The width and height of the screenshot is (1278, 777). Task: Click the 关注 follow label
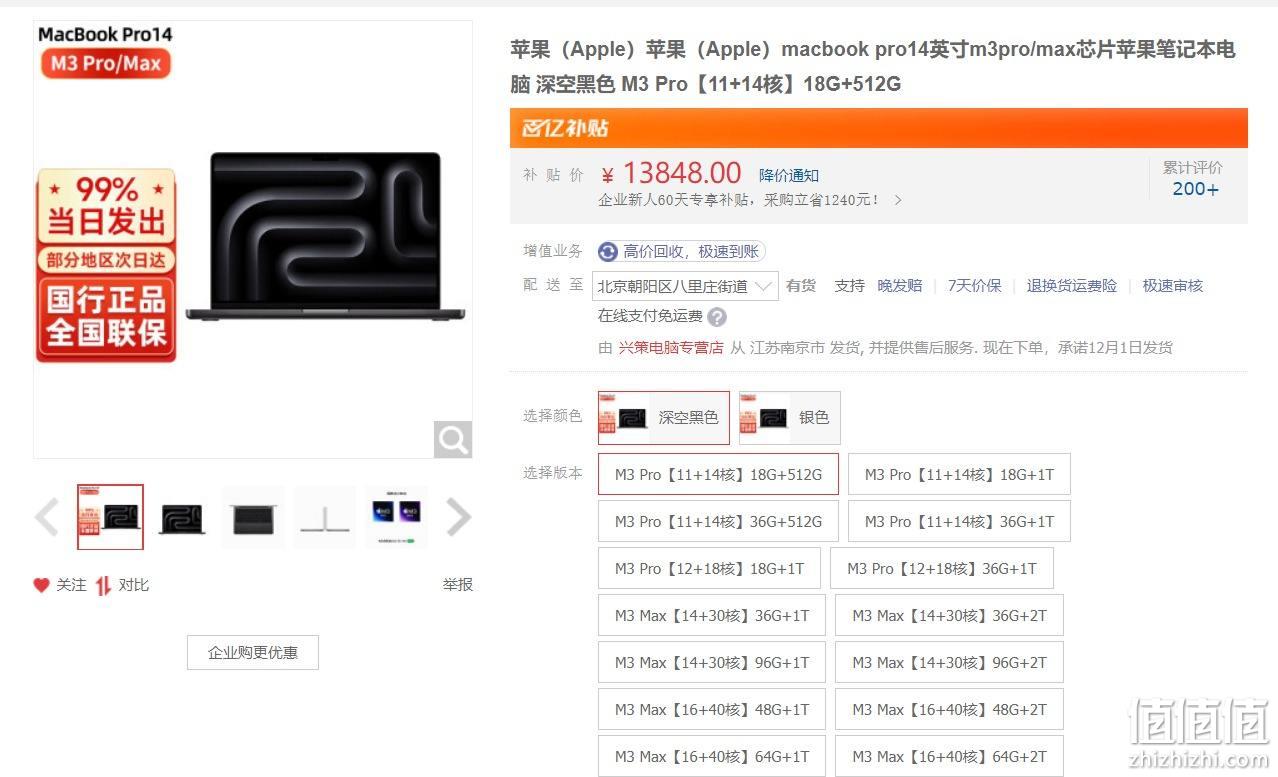71,585
